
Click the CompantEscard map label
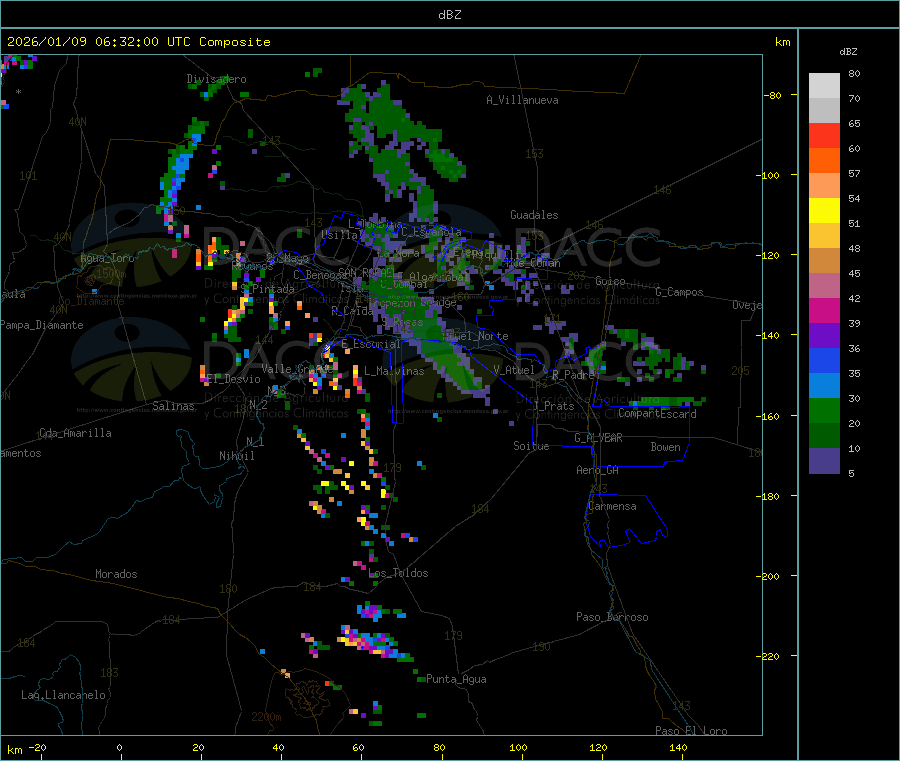(x=657, y=414)
